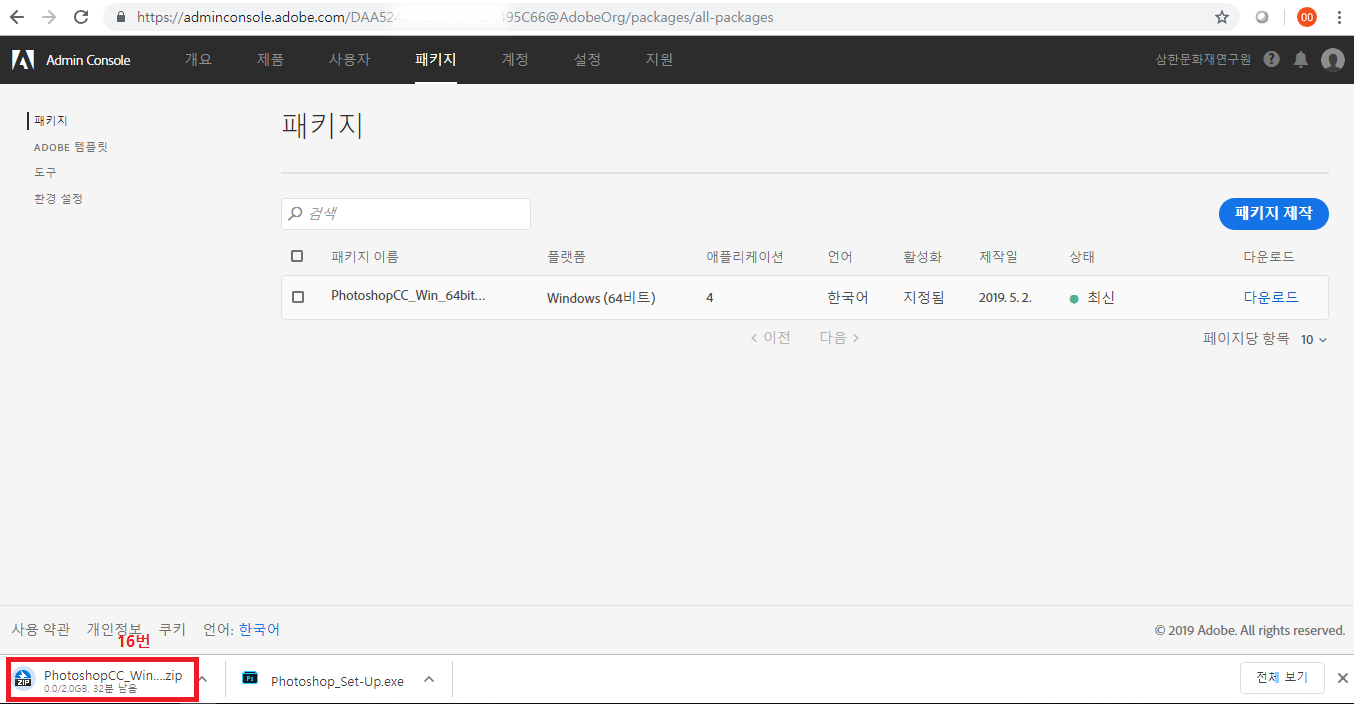
Task: Open the 개인정보 footer link
Action: pos(114,629)
